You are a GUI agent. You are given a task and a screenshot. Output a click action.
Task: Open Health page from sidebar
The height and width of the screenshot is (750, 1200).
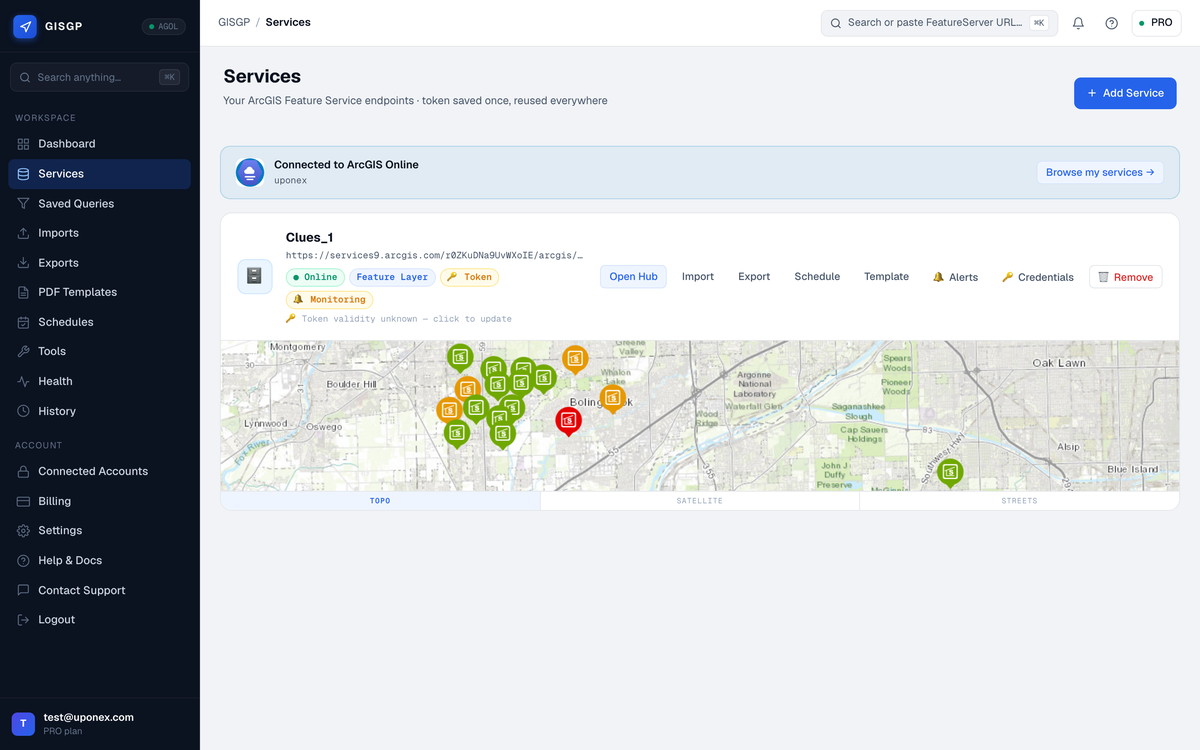[99, 381]
